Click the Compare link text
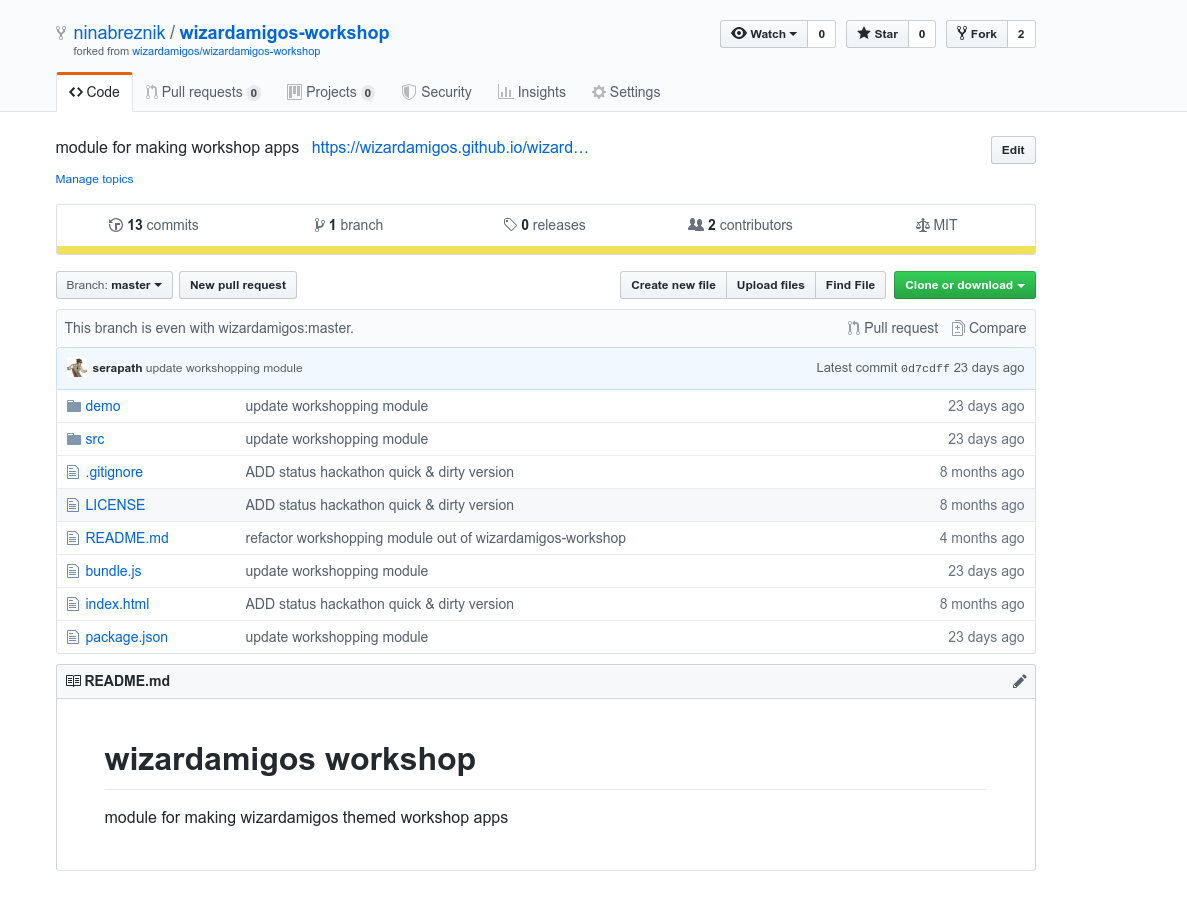 (997, 328)
